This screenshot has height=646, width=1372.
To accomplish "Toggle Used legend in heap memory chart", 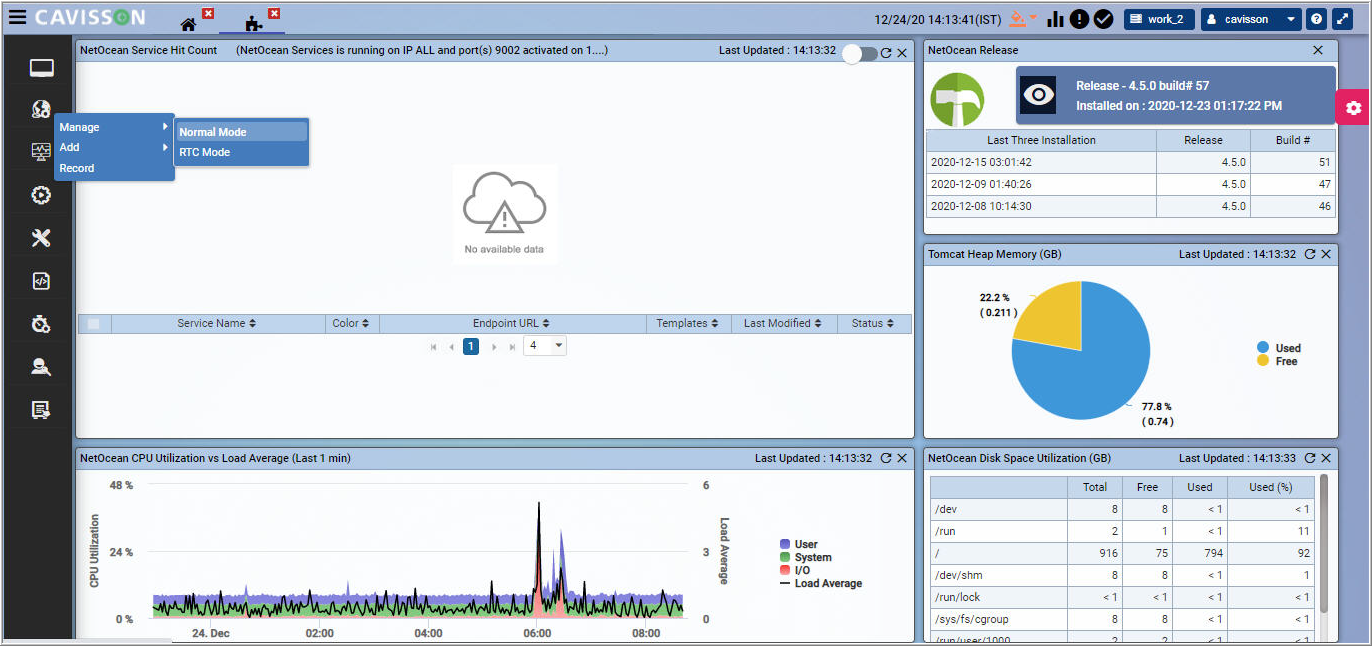I will [1279, 348].
